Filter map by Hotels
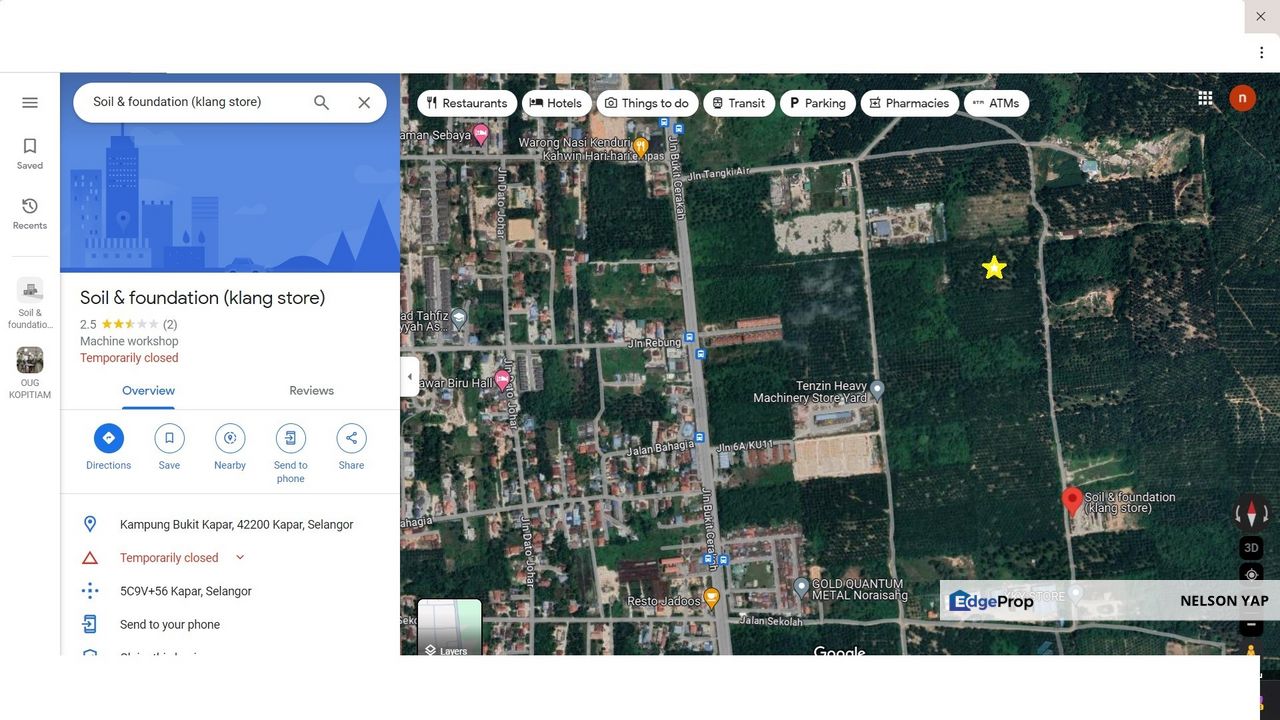 point(556,103)
